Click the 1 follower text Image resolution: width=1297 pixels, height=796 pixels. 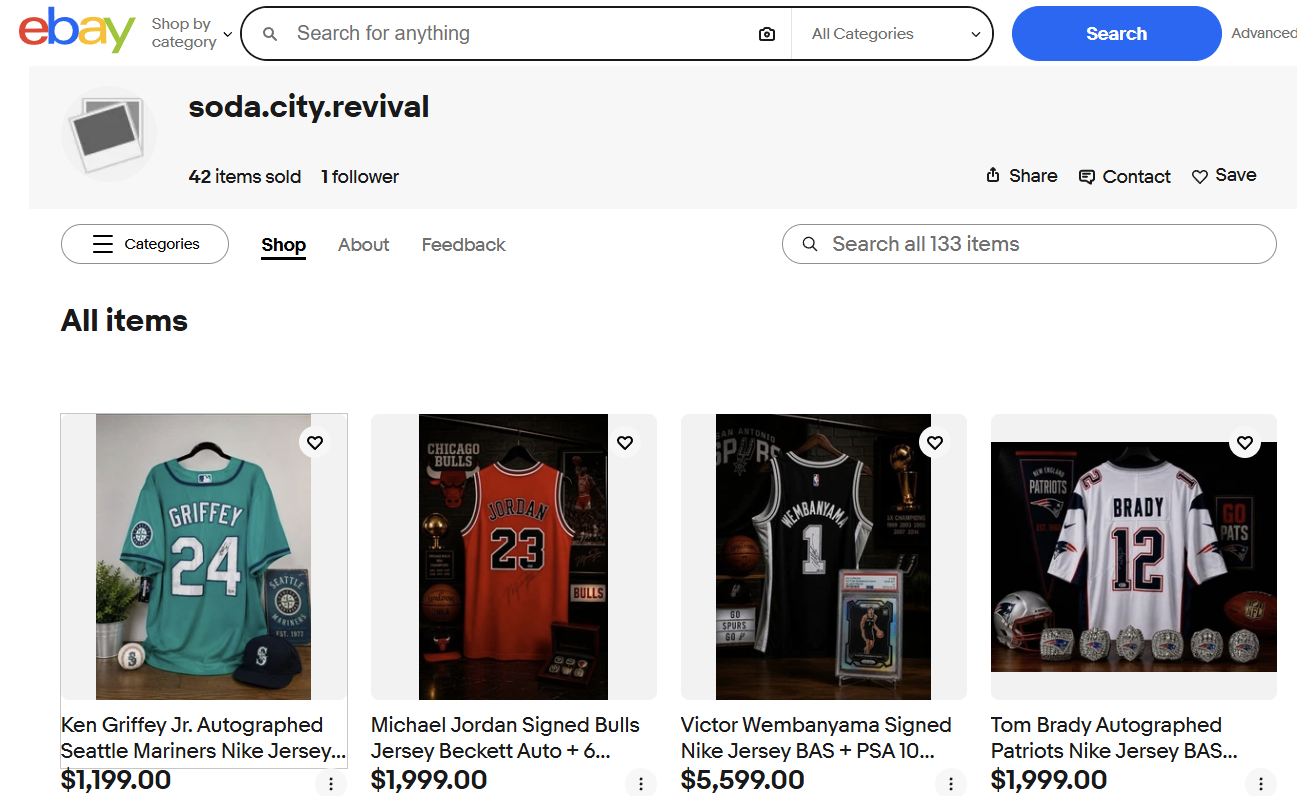(360, 177)
